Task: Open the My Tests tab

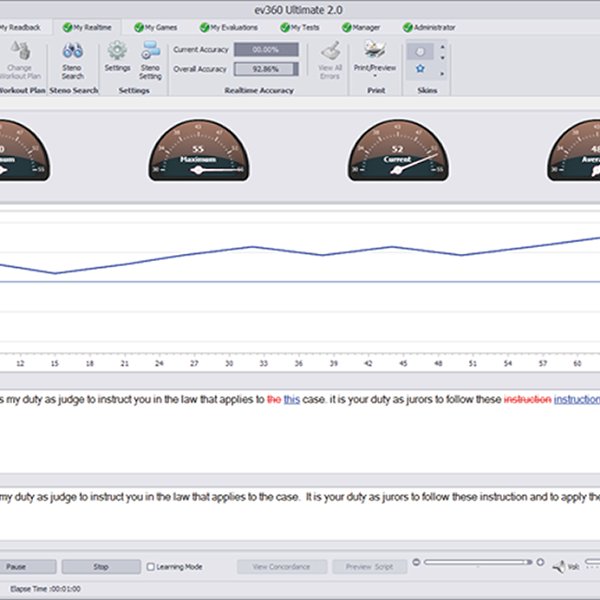Action: pyautogui.click(x=300, y=28)
